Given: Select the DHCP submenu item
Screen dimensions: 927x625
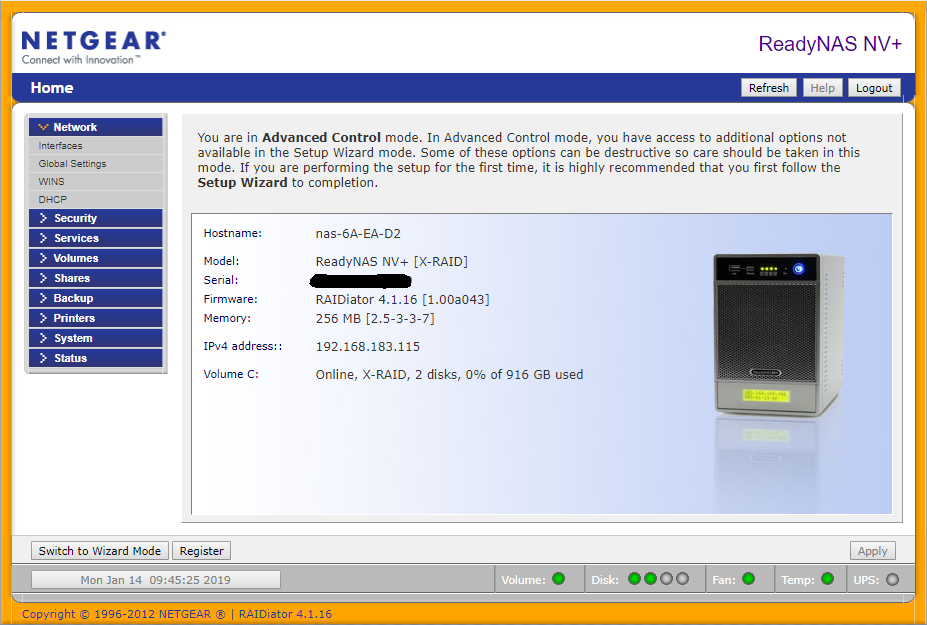Looking at the screenshot, I should (53, 200).
